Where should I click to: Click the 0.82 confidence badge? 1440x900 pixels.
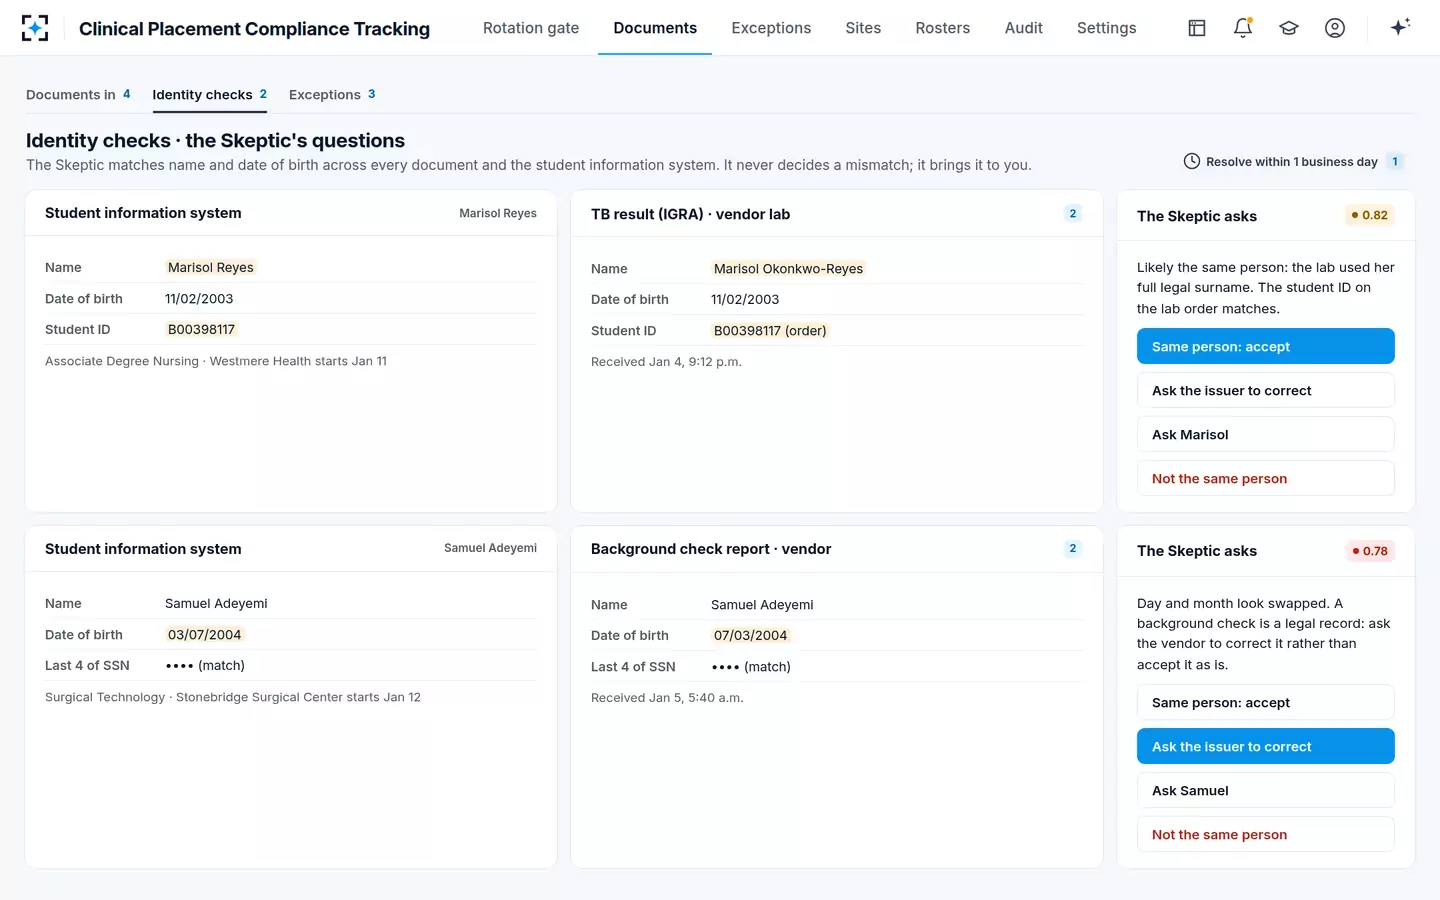(1370, 215)
